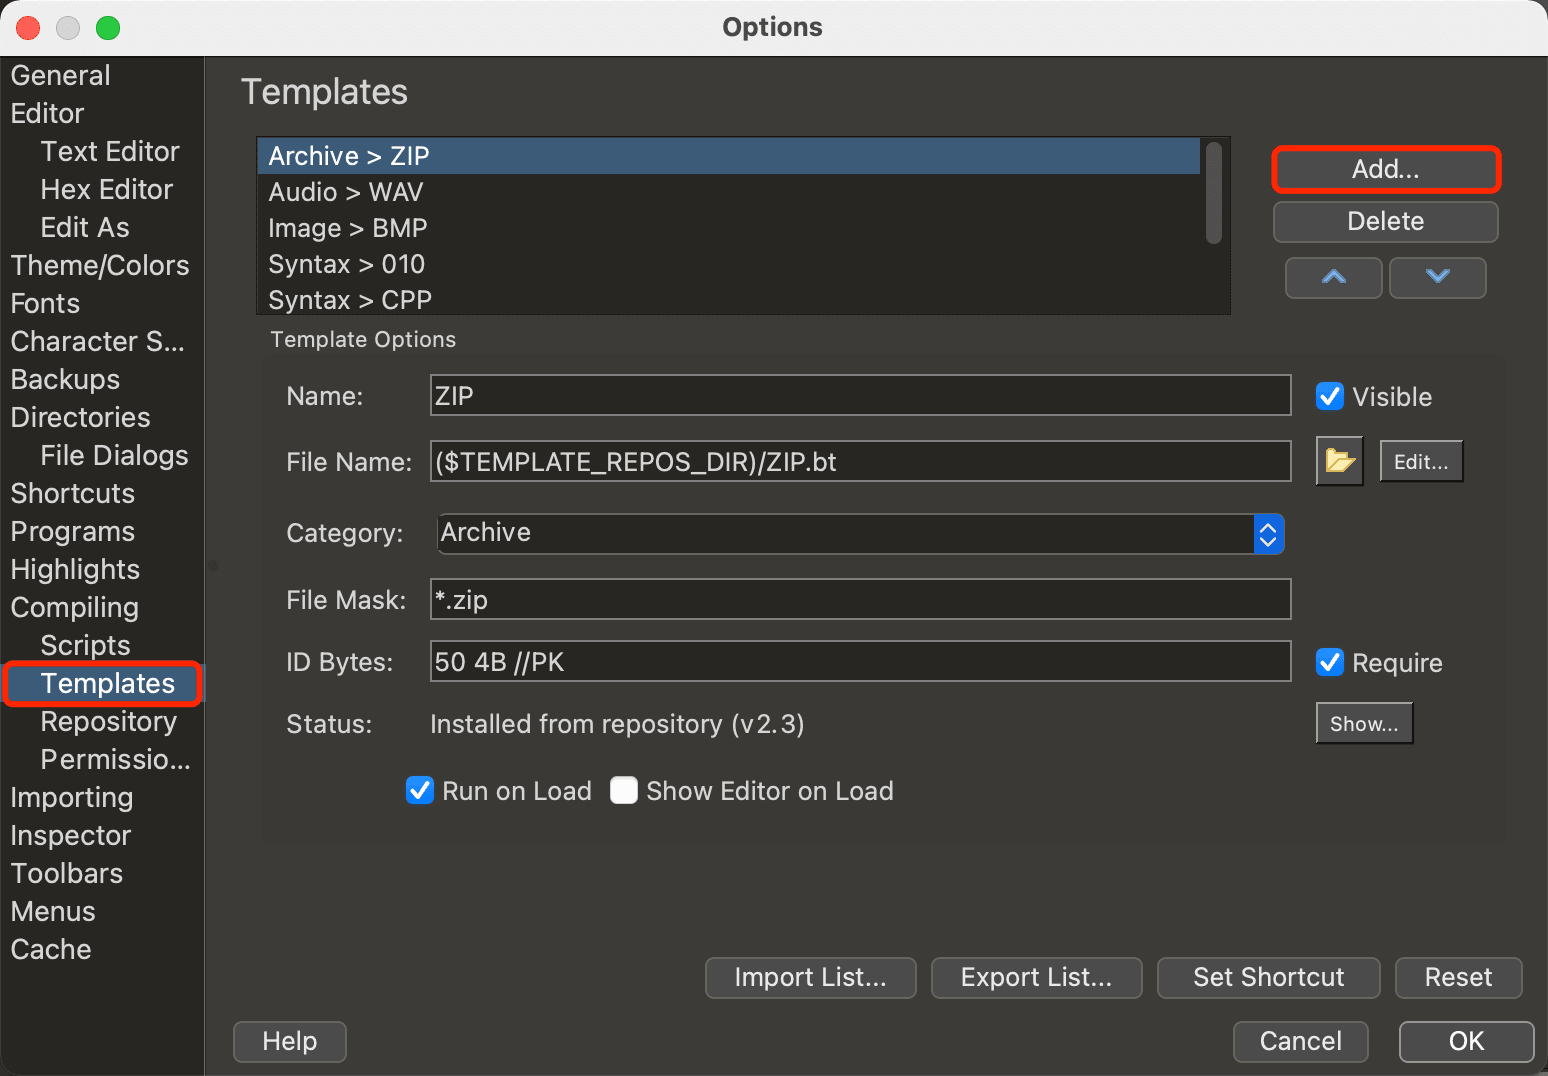This screenshot has width=1548, height=1076.
Task: Delete the selected template
Action: (x=1385, y=221)
